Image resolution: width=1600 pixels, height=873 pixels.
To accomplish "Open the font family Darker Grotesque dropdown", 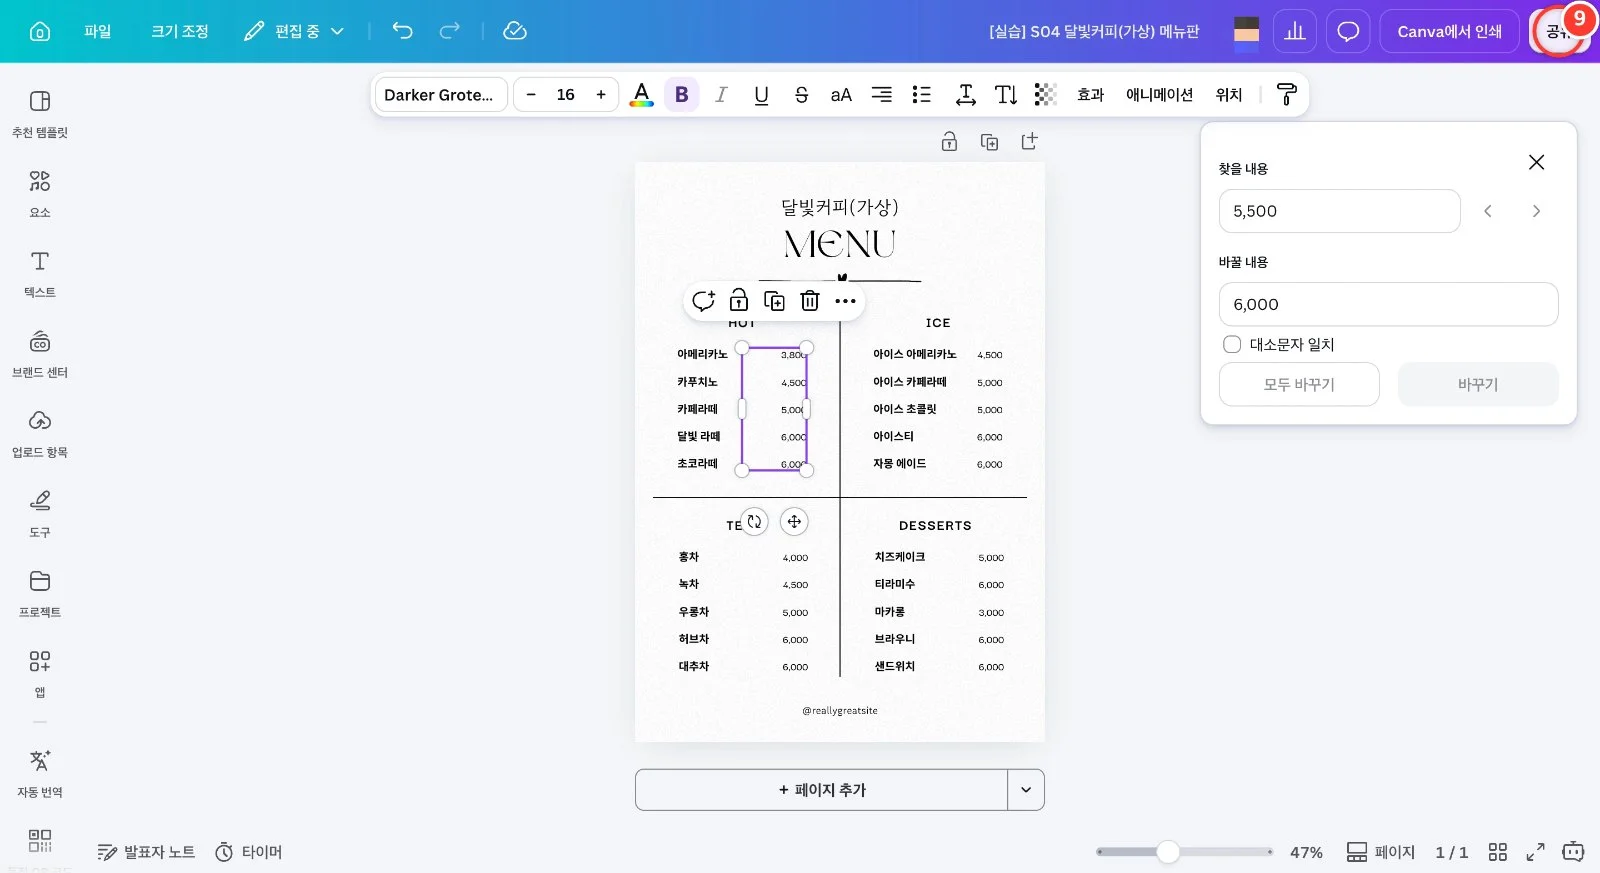I will coord(441,95).
